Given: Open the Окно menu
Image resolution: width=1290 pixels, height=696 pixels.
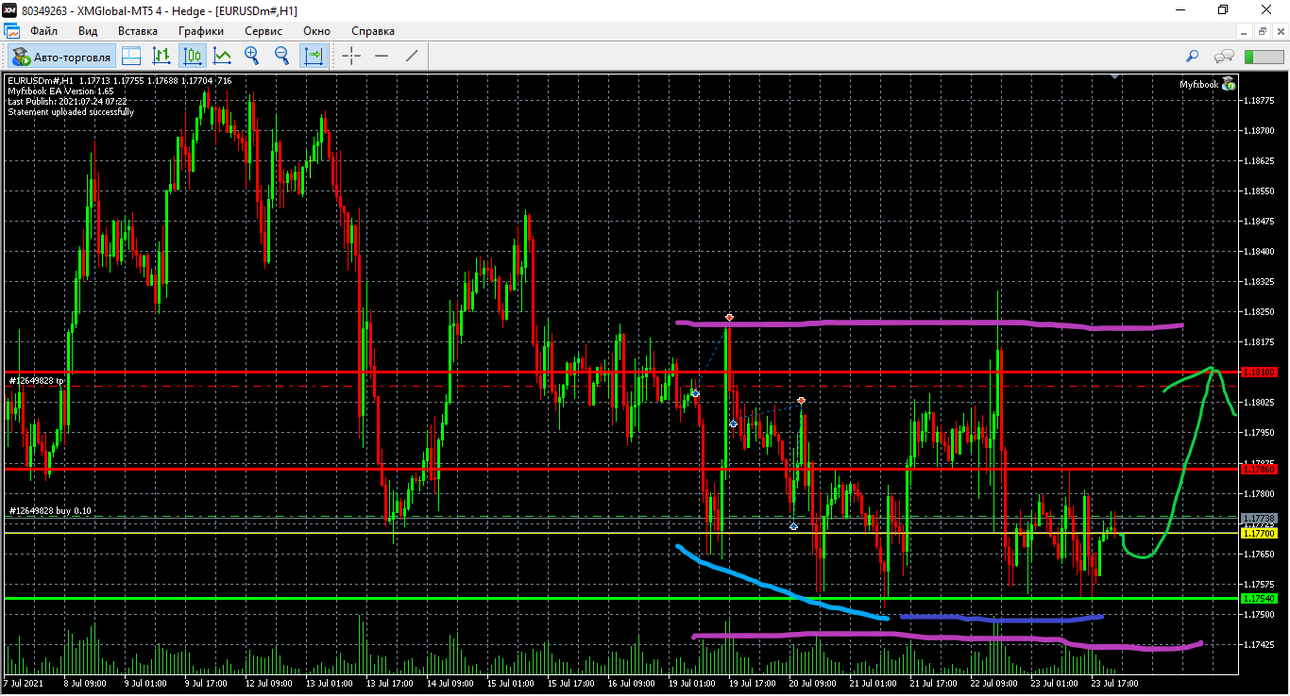Looking at the screenshot, I should pyautogui.click(x=317, y=31).
